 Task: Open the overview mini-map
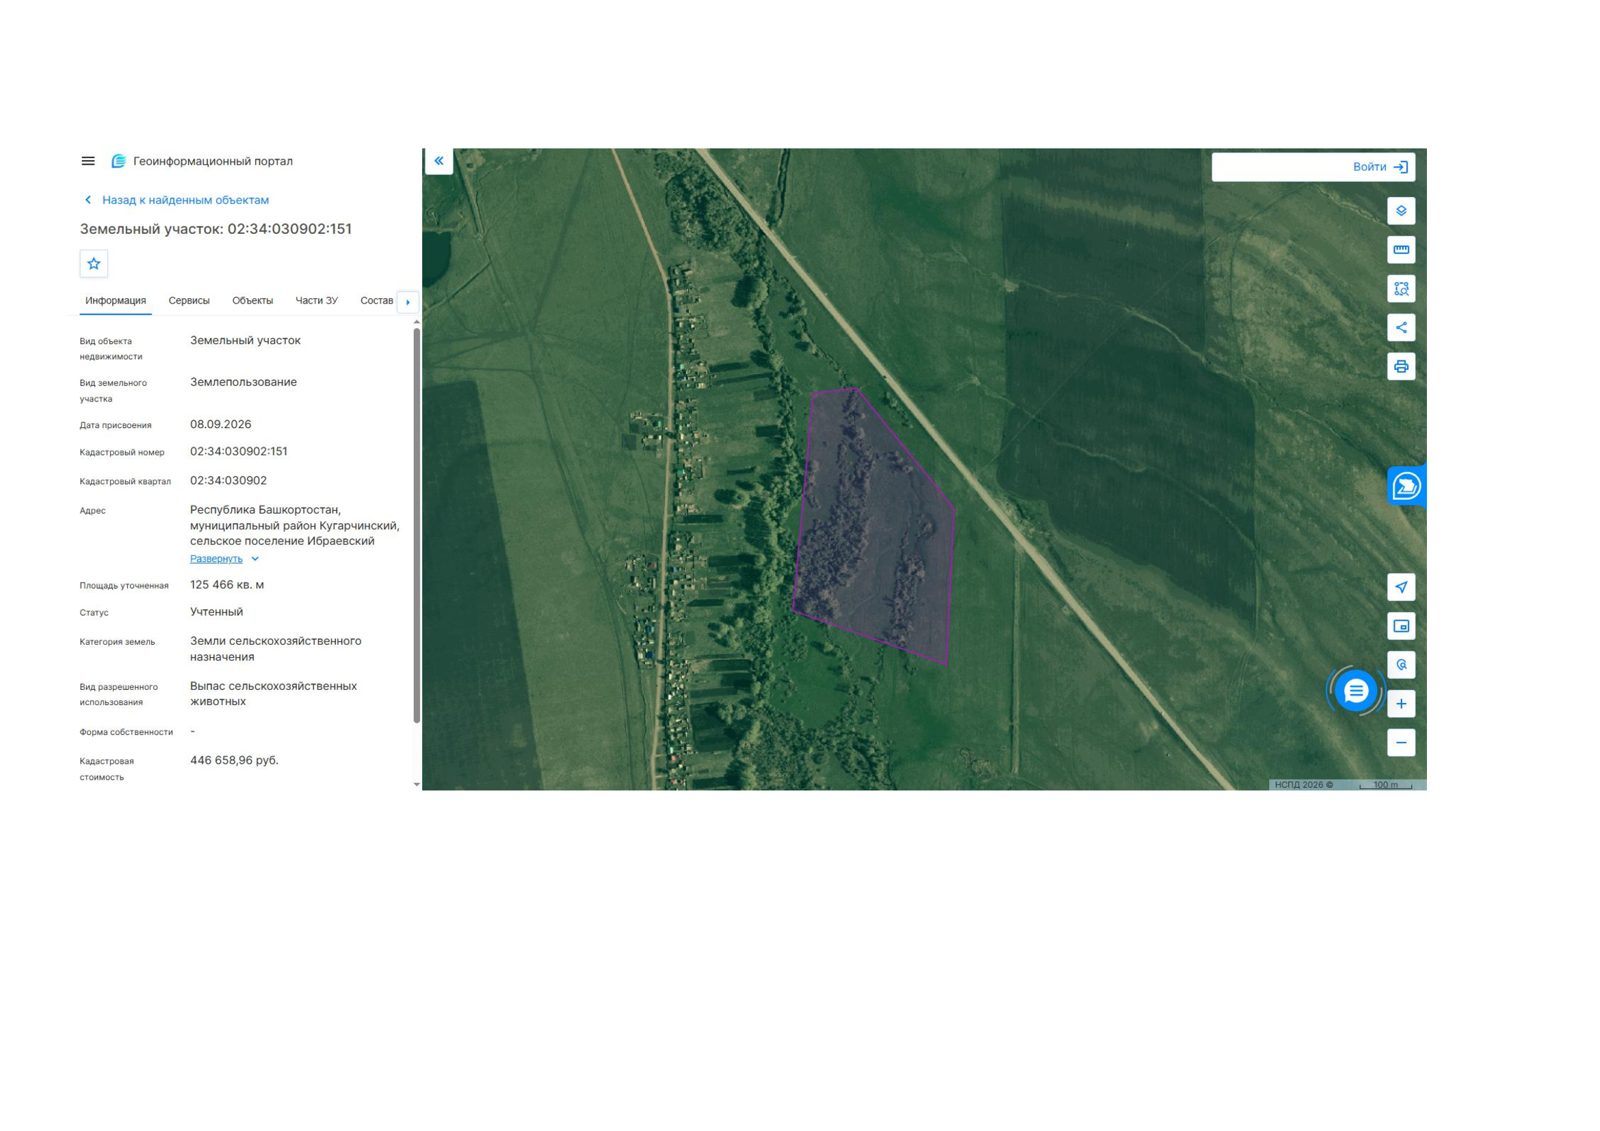click(1401, 626)
